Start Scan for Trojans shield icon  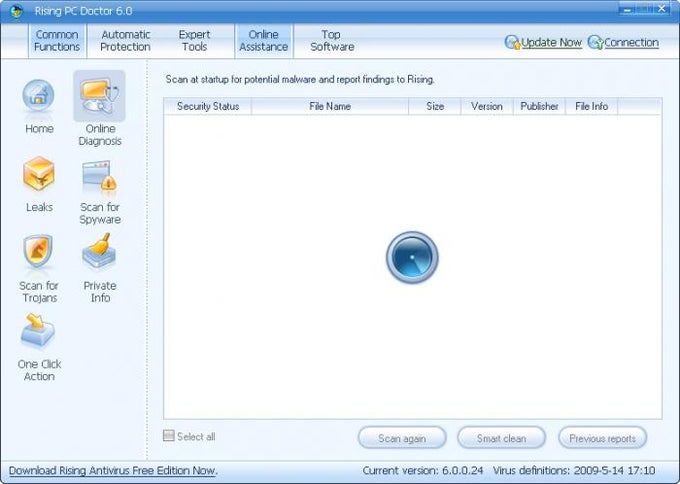click(38, 252)
